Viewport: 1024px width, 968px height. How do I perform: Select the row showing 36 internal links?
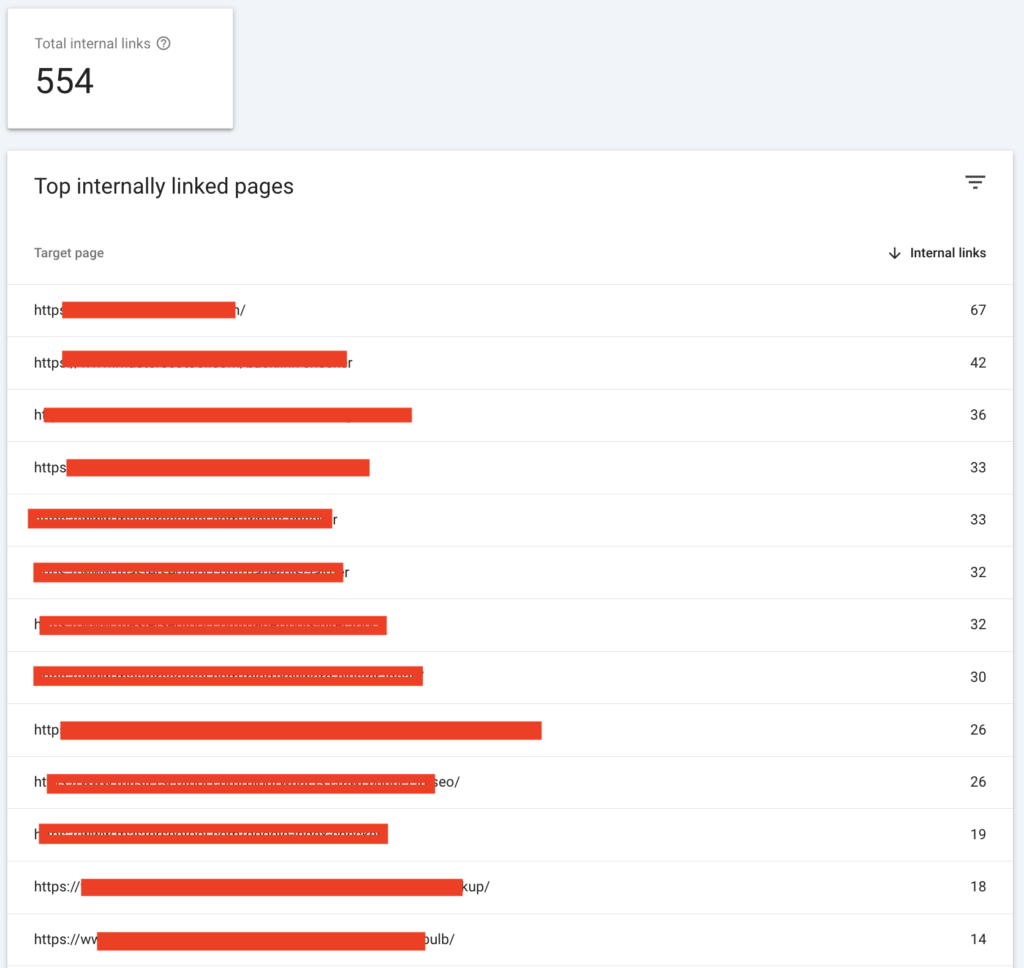225,415
